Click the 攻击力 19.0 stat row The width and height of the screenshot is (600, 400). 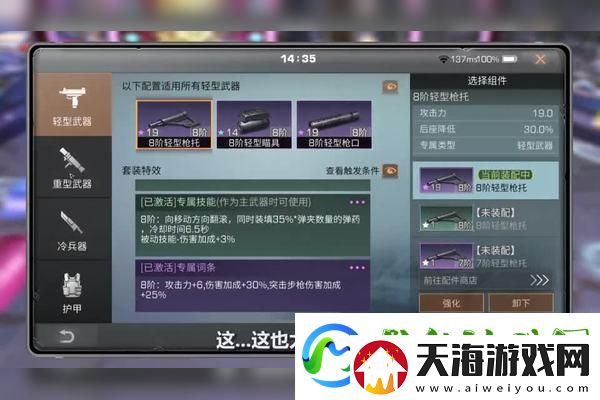pos(485,113)
